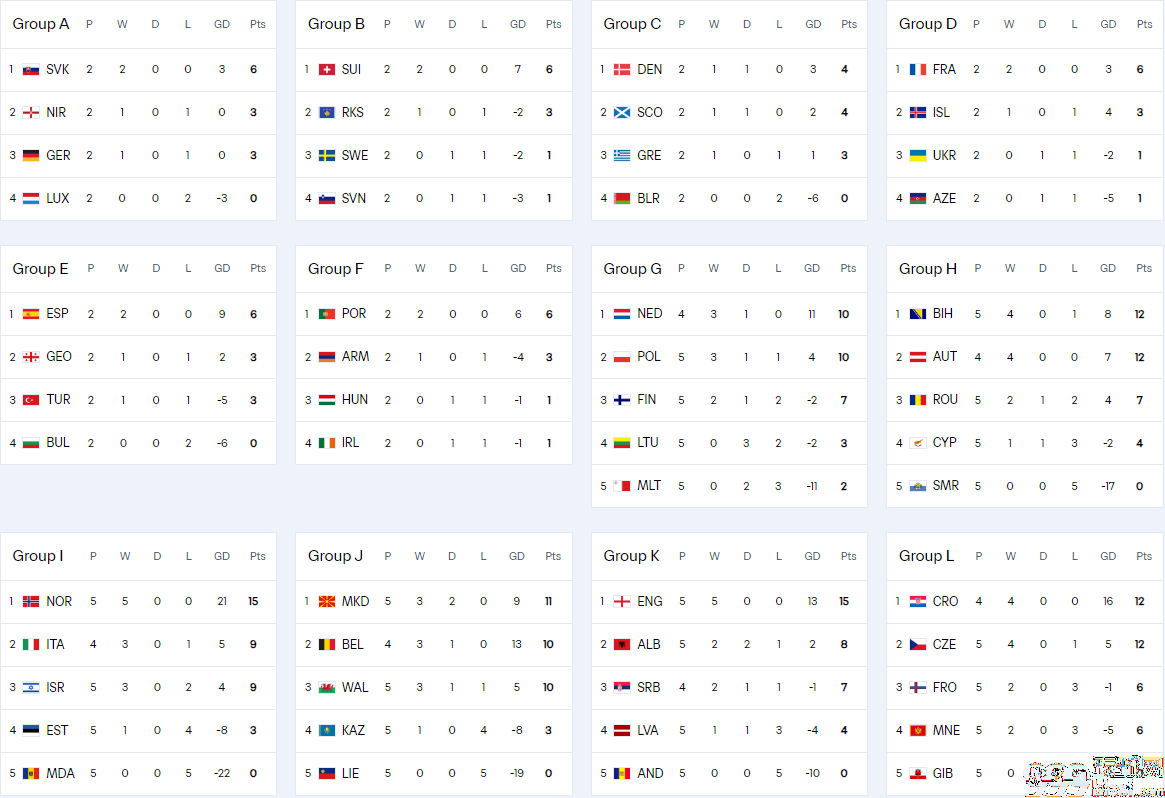Click the GD column header in Group K
1165x798 pixels.
[812, 557]
